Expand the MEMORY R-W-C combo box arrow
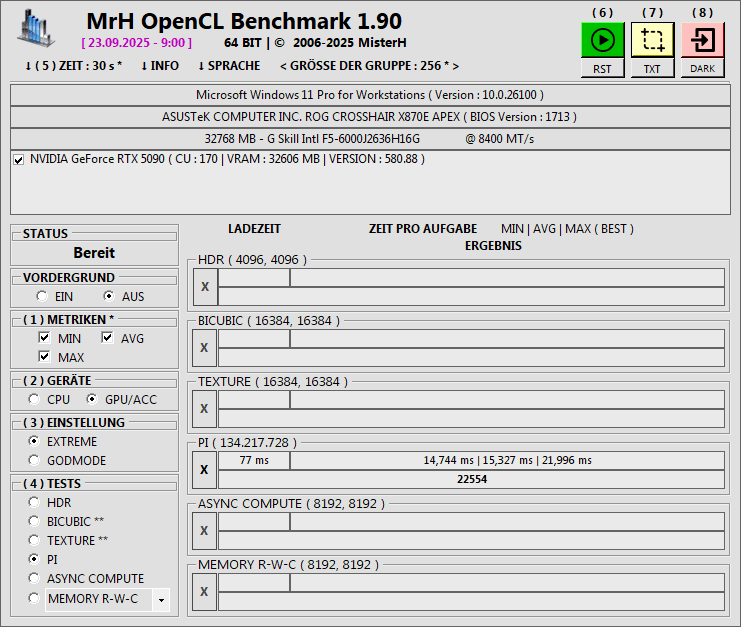The height and width of the screenshot is (627, 741). point(161,600)
